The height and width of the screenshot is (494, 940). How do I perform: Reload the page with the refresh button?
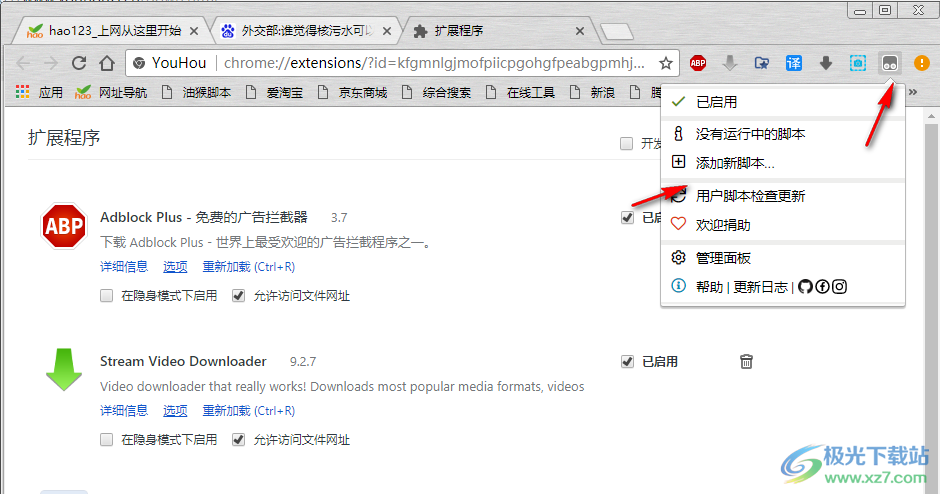[79, 63]
